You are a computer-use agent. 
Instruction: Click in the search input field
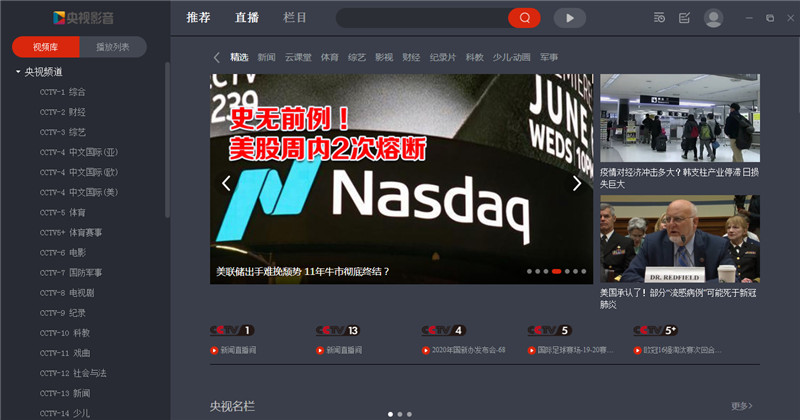tap(422, 18)
